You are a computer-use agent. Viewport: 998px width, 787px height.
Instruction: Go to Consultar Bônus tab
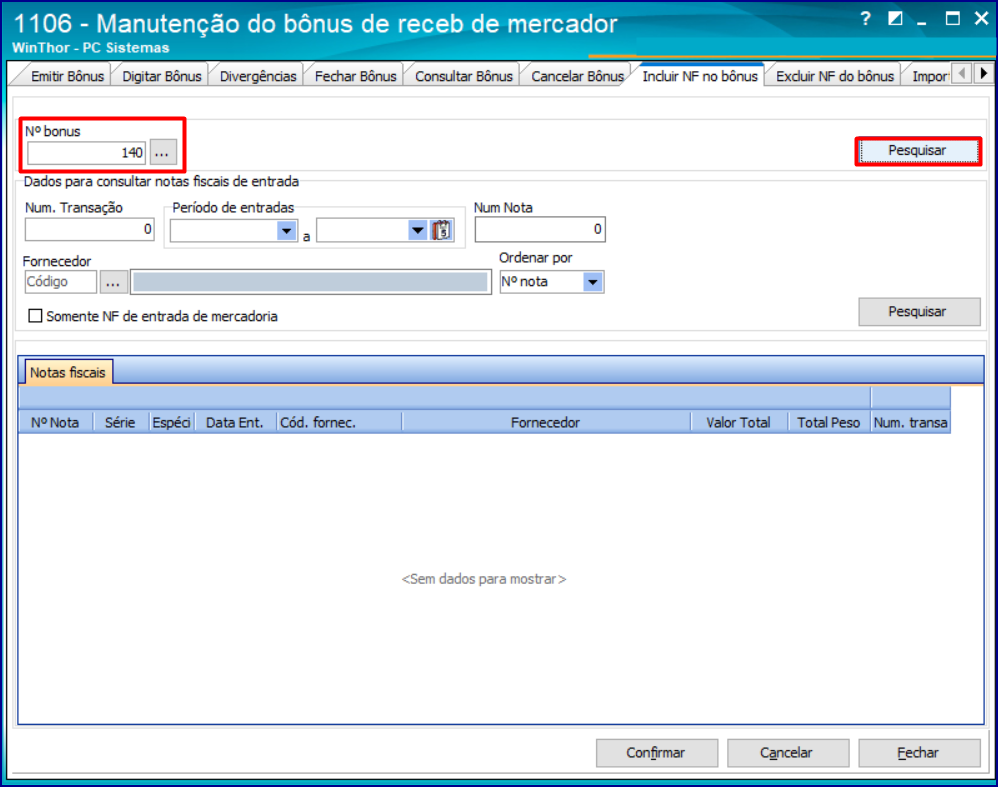coord(463,76)
